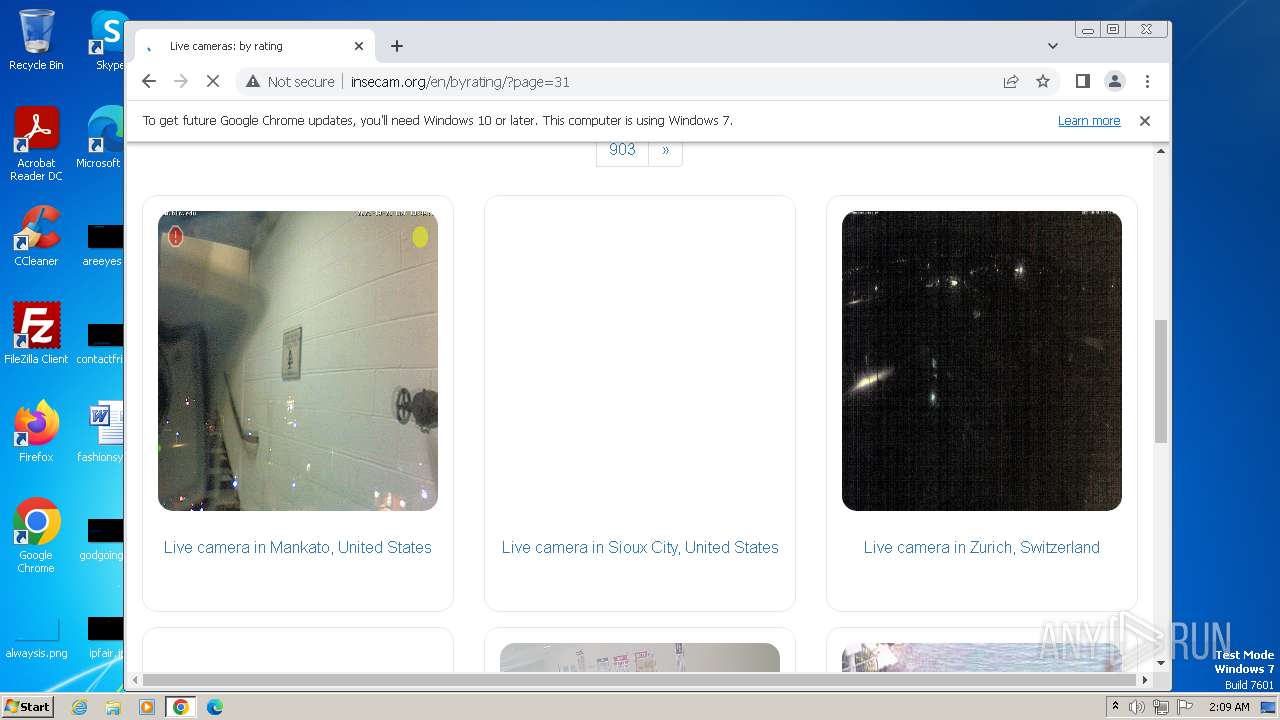Click the address bar URL
The image size is (1280, 720).
[460, 82]
